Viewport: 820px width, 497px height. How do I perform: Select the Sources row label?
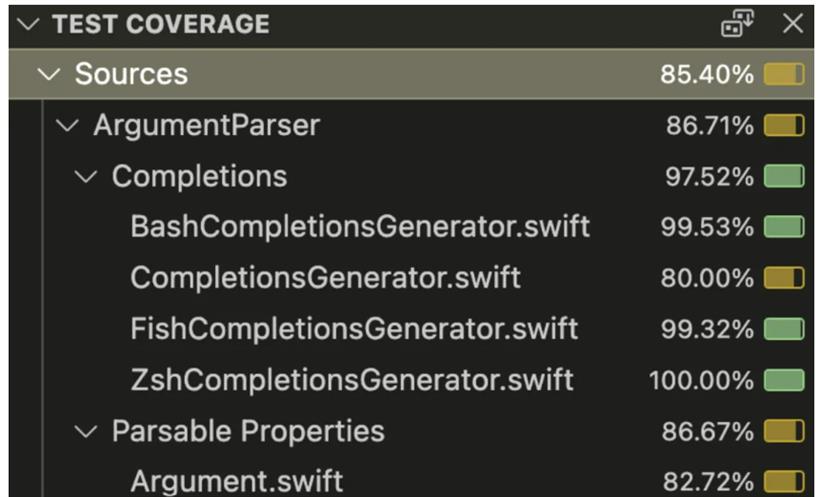point(131,74)
